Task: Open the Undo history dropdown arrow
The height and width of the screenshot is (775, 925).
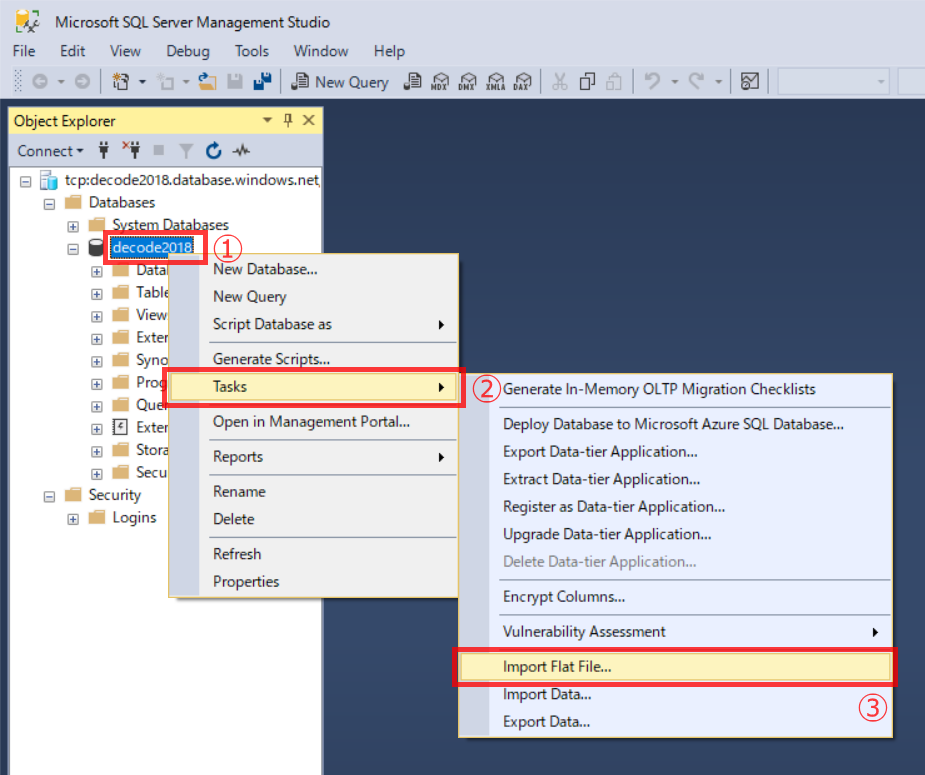Action: coord(674,82)
